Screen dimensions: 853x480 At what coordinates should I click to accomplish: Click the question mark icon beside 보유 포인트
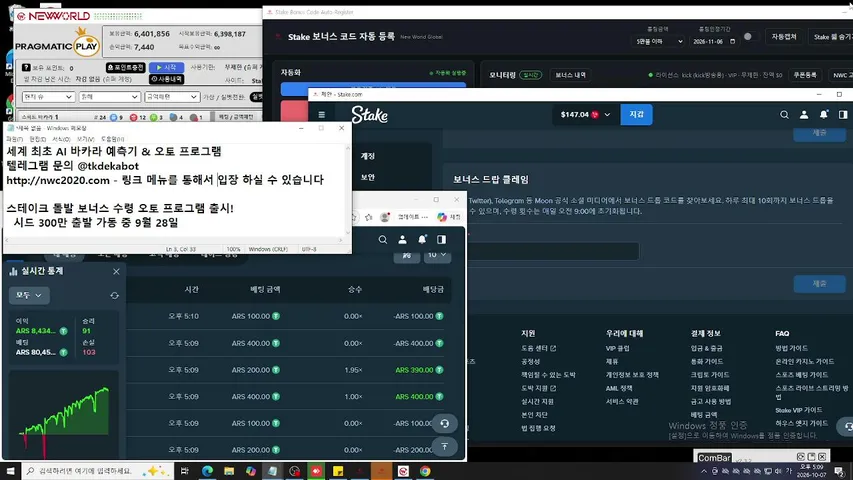tap(26, 67)
